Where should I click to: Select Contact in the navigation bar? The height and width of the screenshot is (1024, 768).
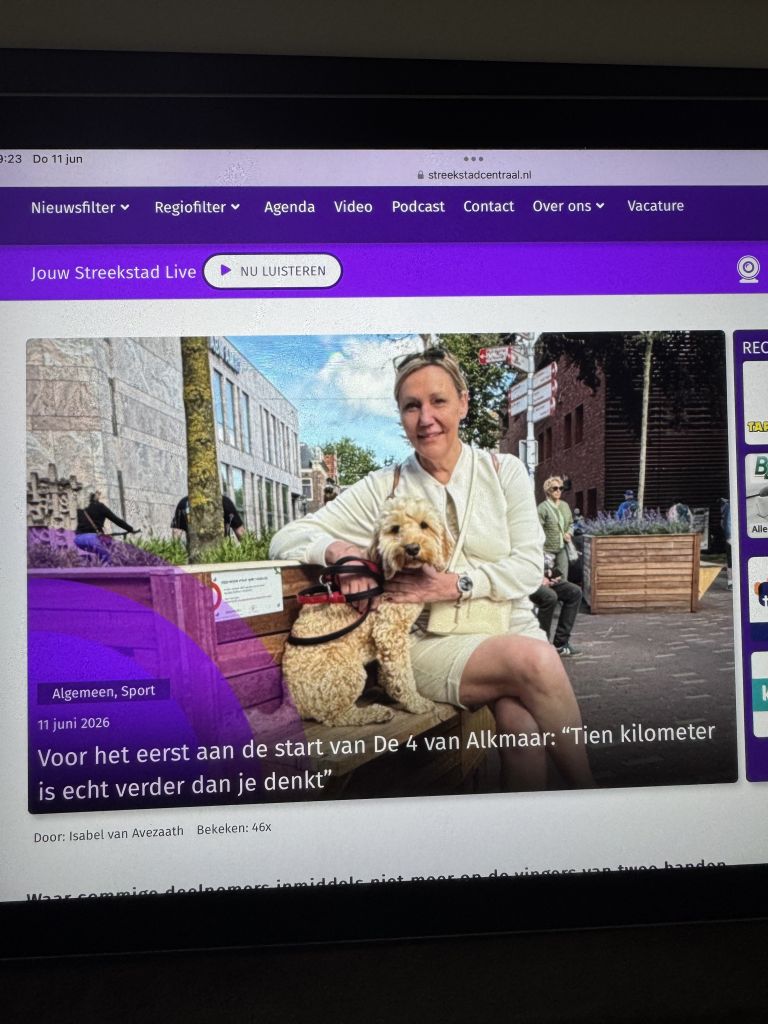click(488, 206)
